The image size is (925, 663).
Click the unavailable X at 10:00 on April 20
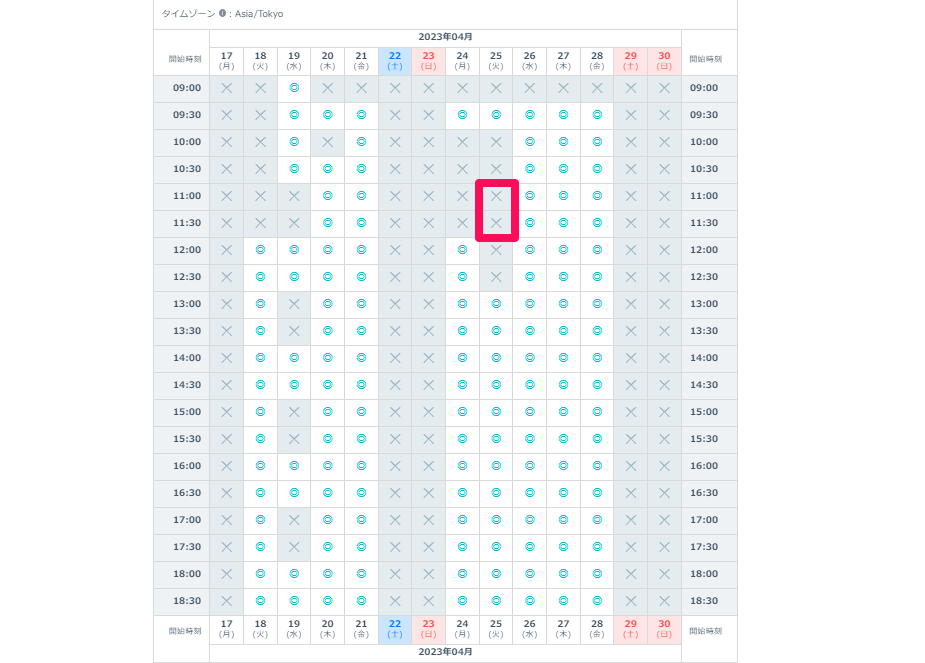coord(327,142)
